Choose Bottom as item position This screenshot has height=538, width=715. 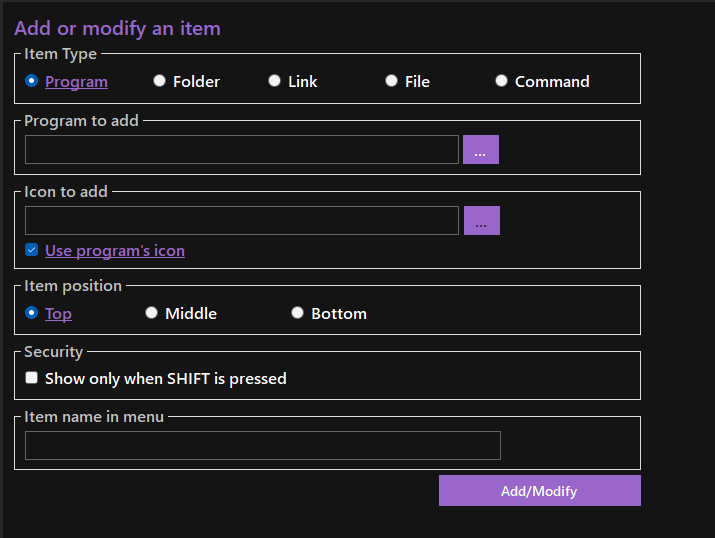point(297,313)
